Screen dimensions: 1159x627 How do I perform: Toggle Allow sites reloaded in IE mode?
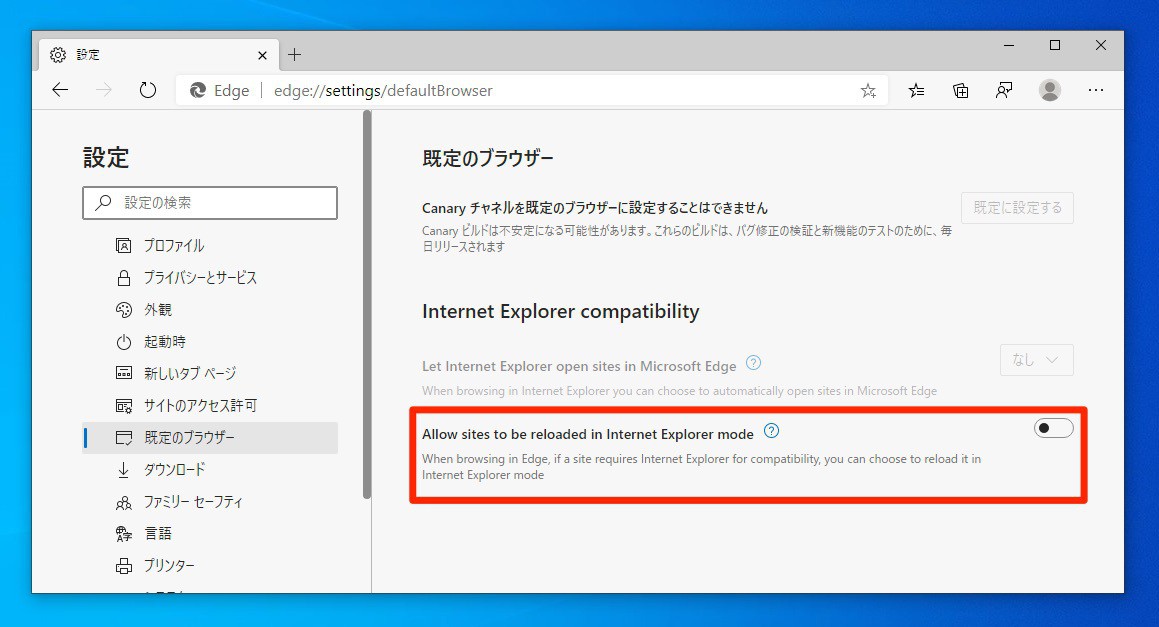coord(1053,428)
